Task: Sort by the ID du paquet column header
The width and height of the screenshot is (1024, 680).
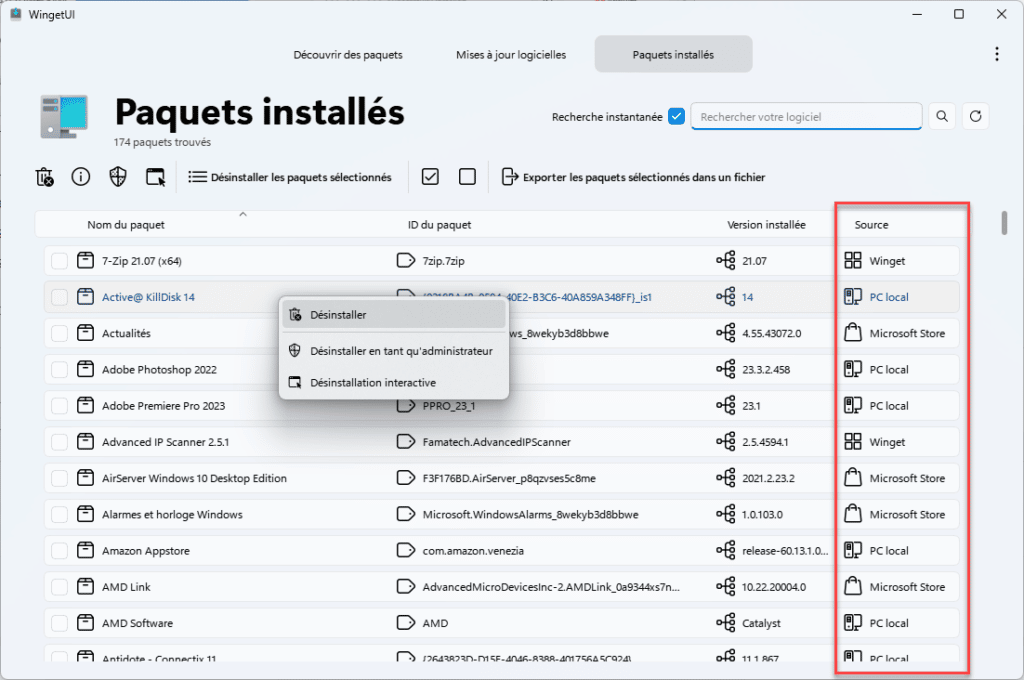Action: pyautogui.click(x=440, y=225)
